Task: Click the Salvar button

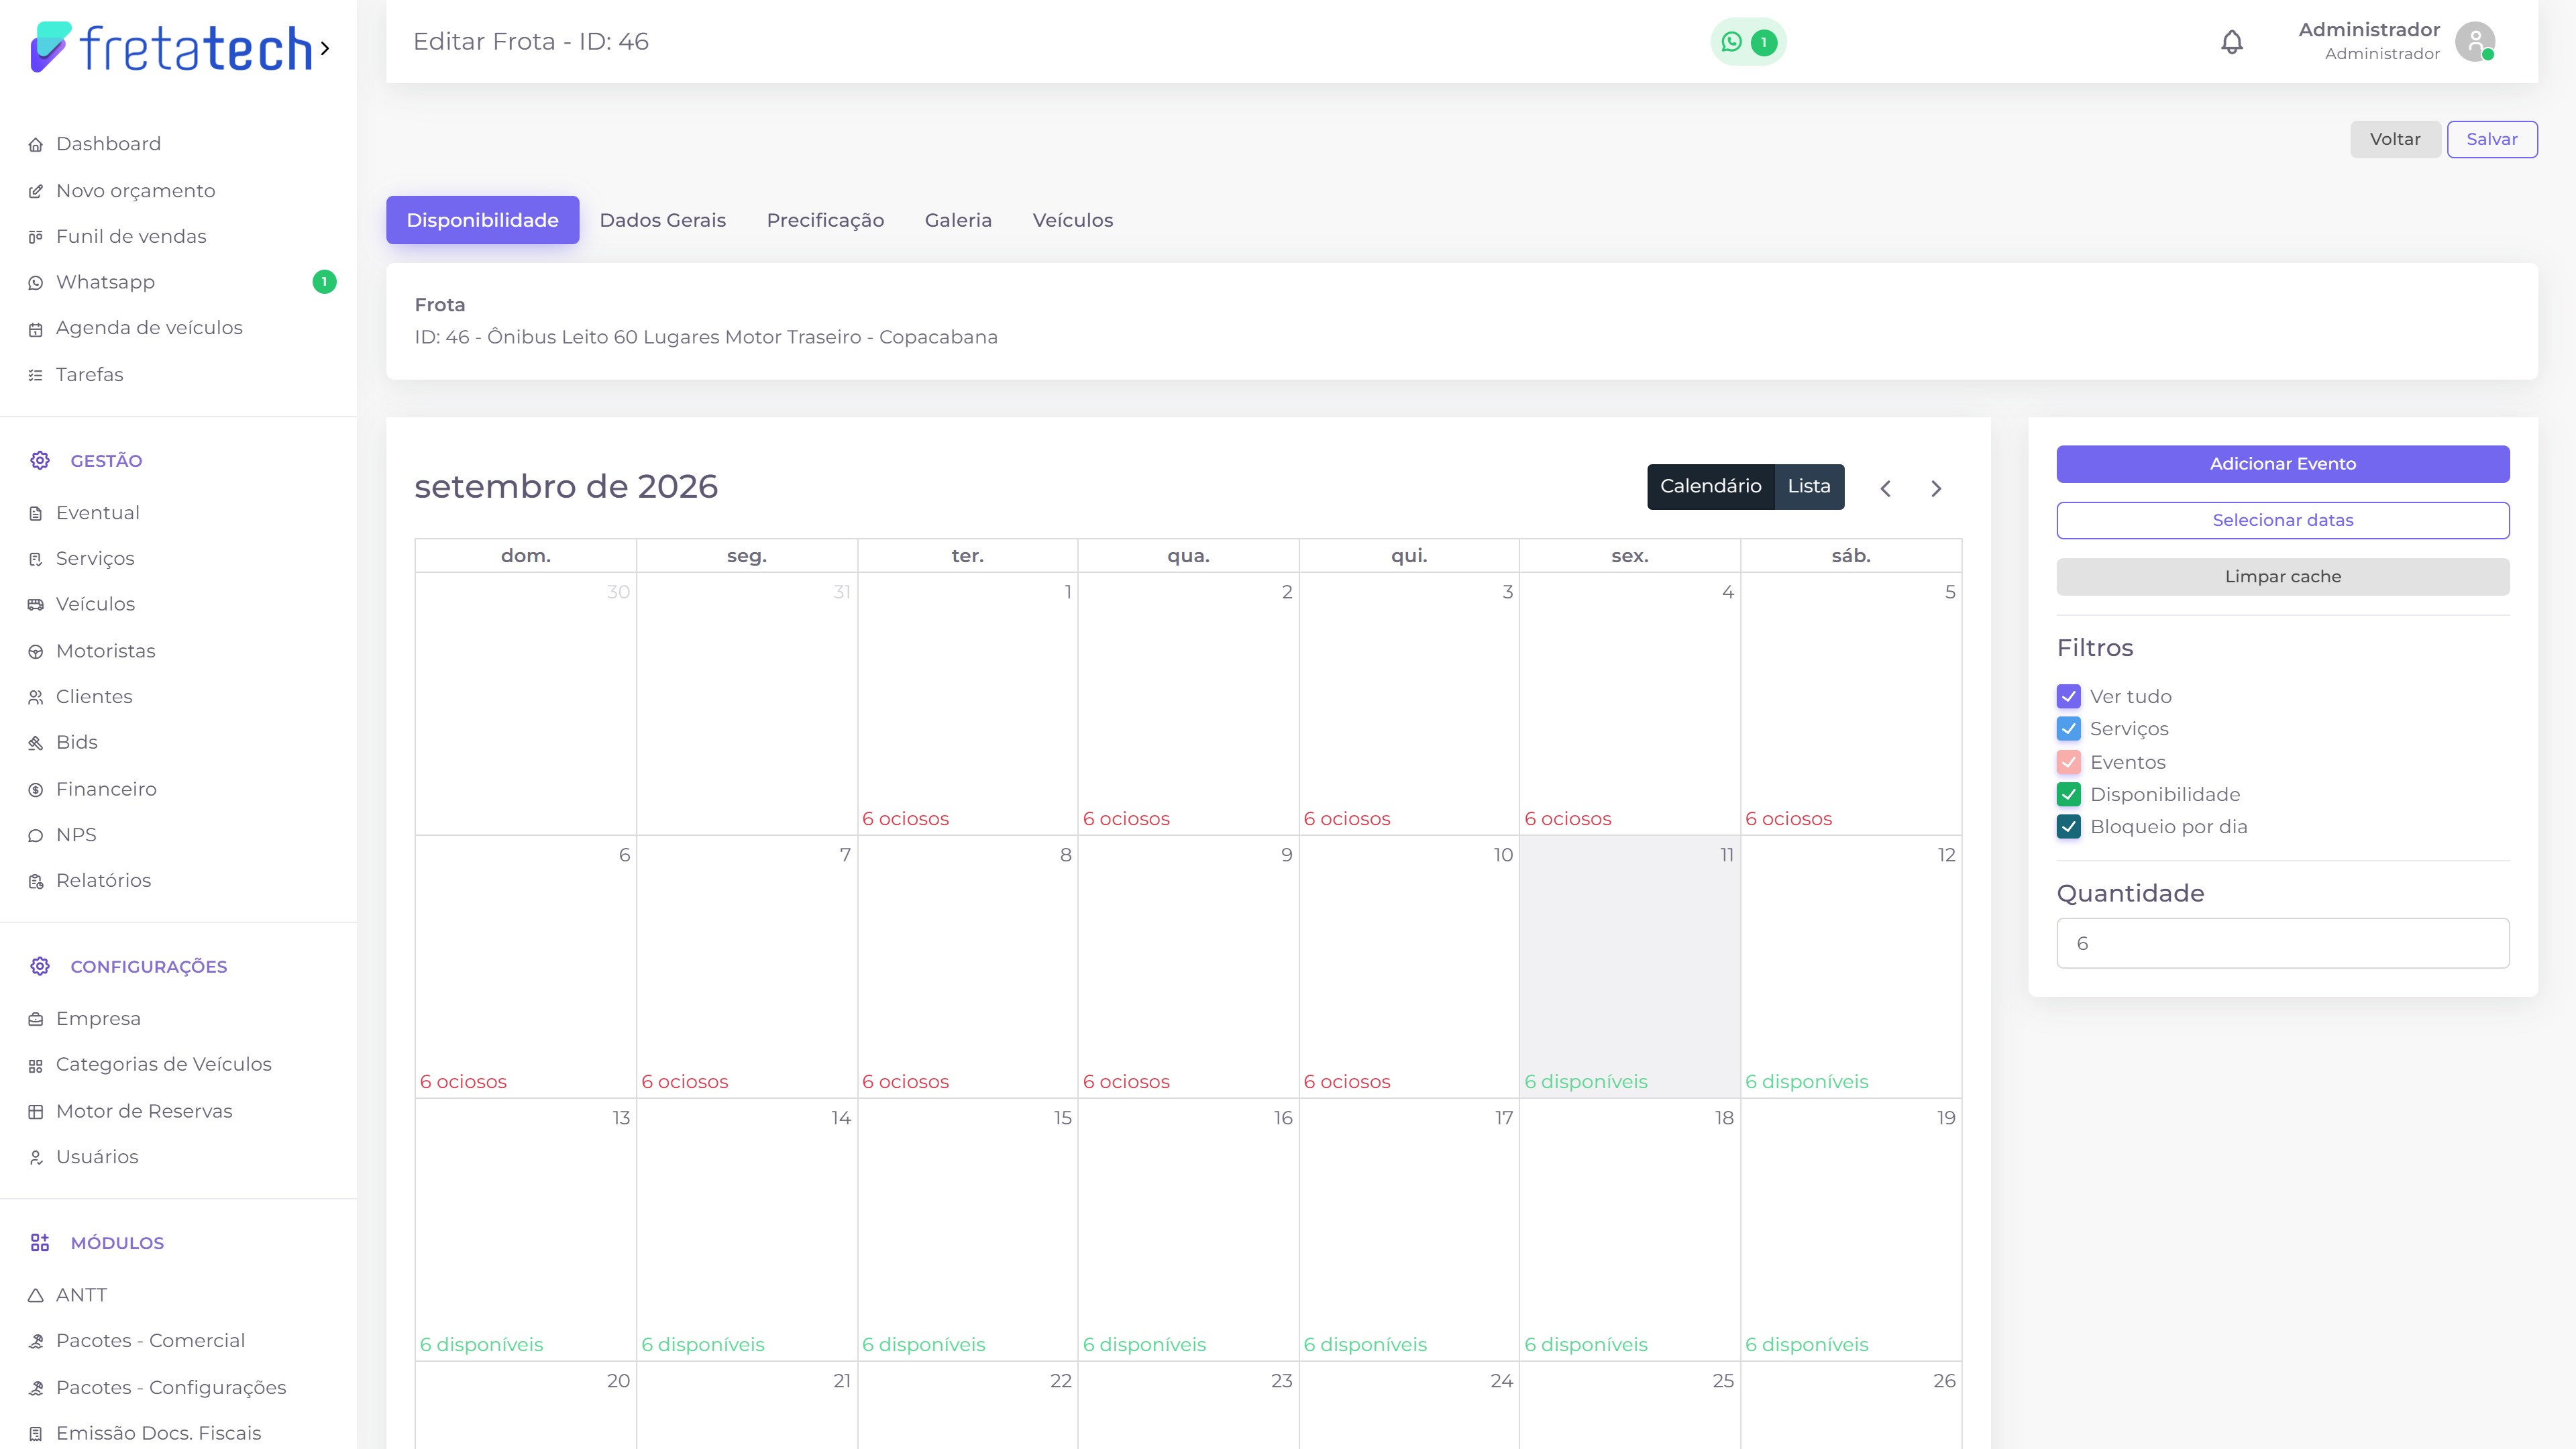Action: (x=2492, y=140)
